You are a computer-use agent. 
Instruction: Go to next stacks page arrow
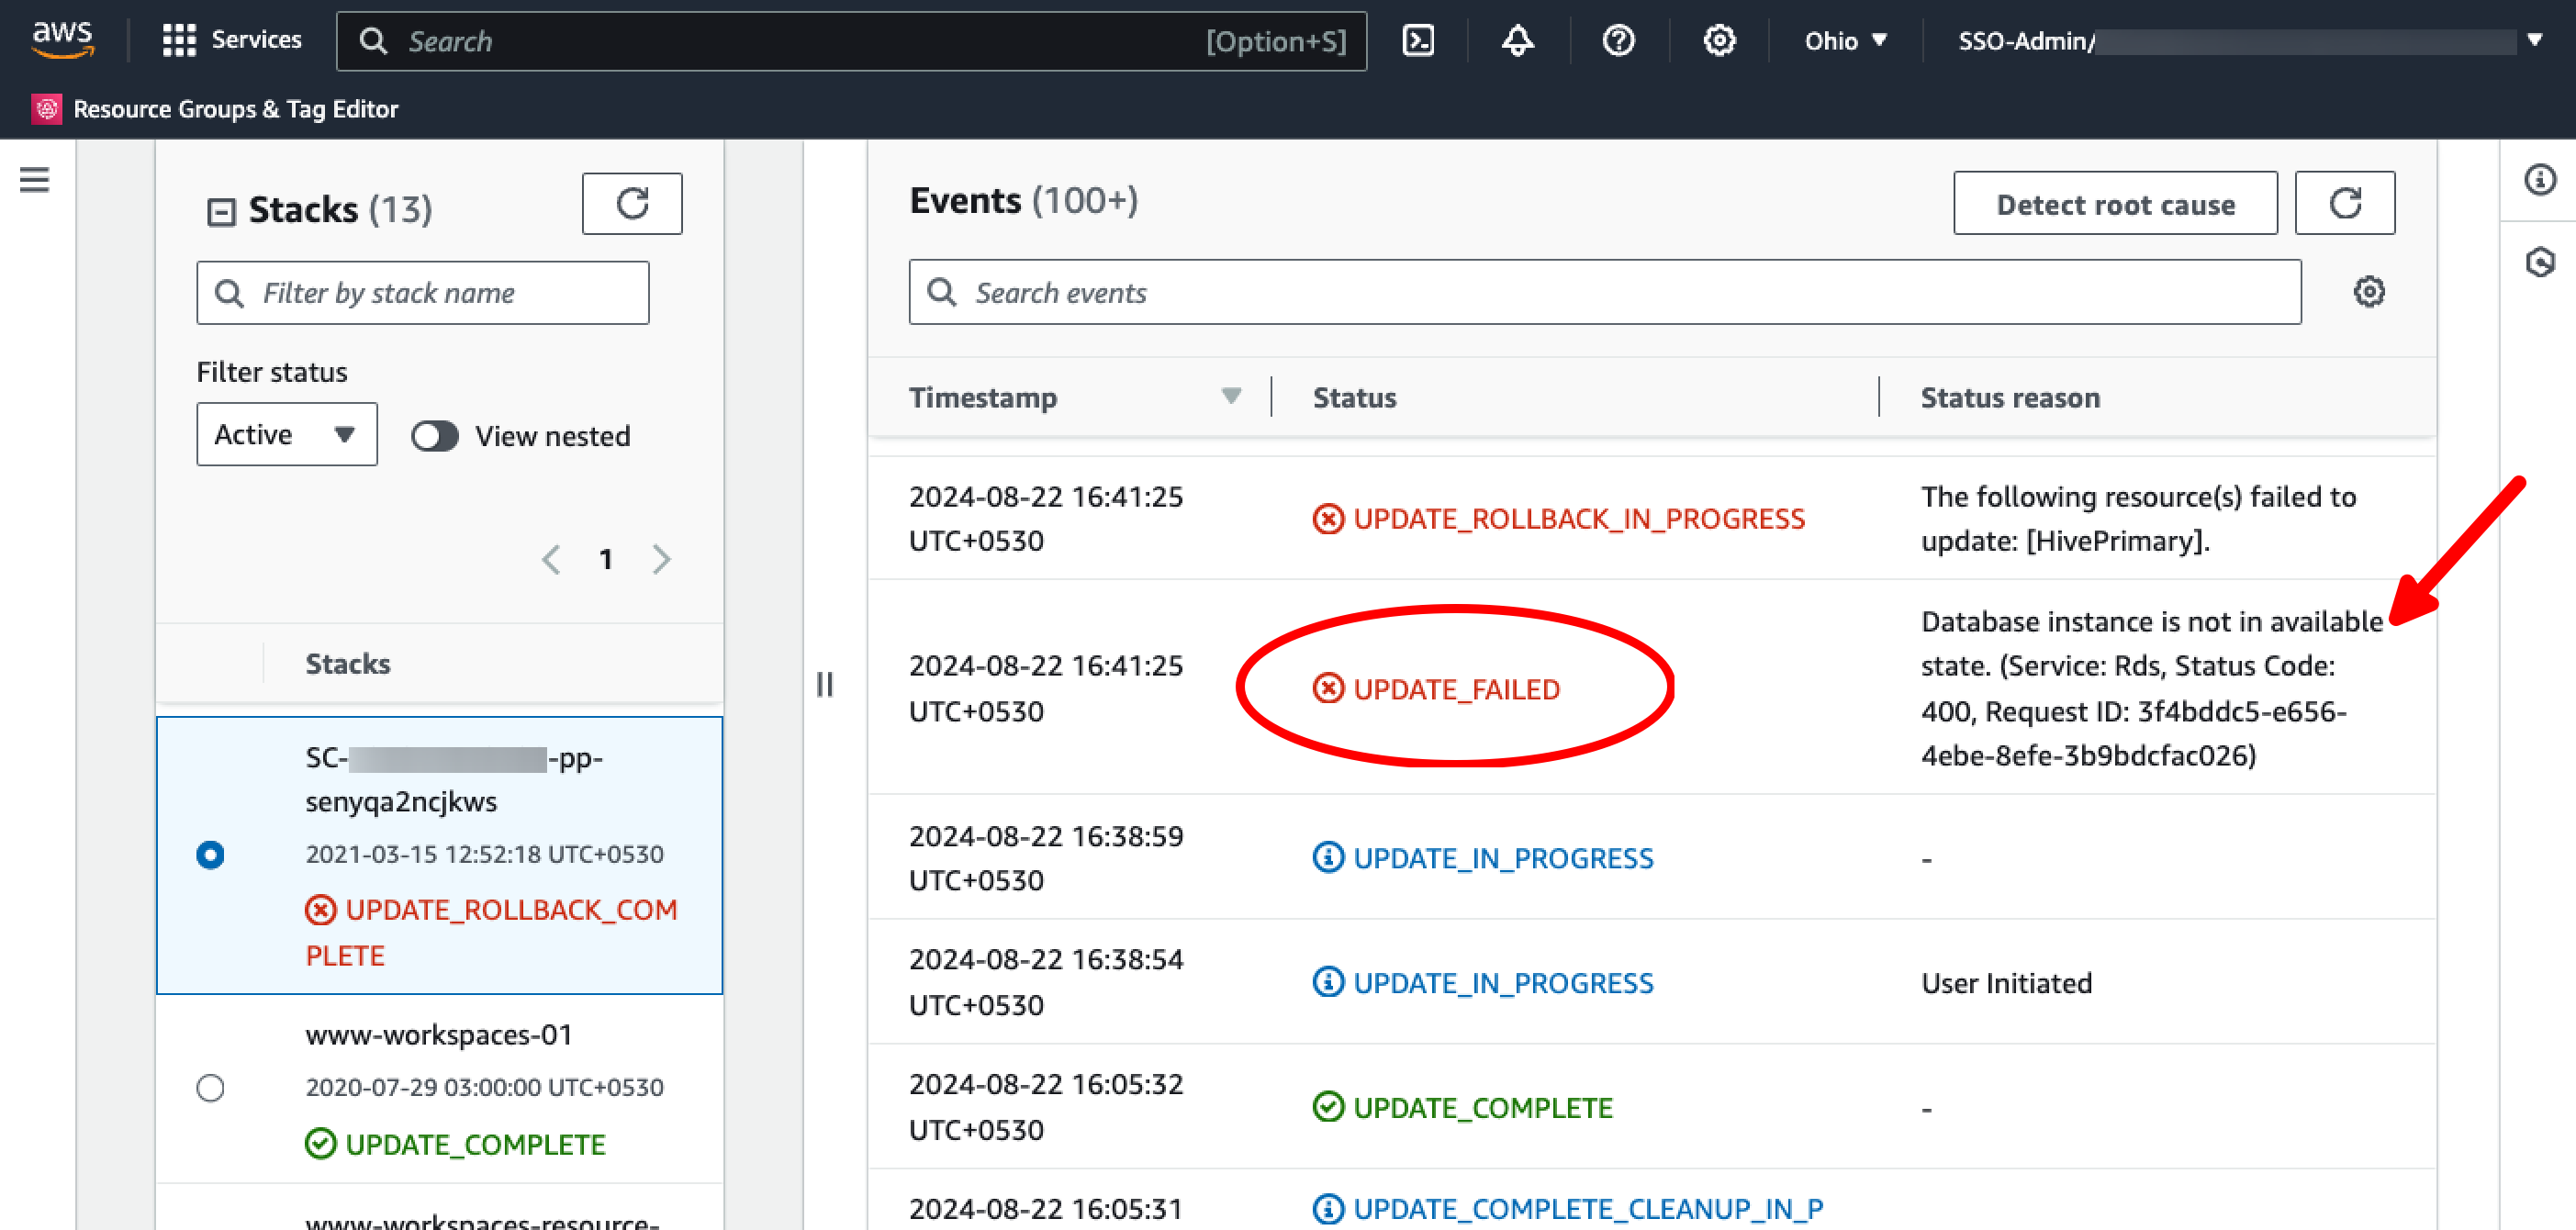[661, 559]
